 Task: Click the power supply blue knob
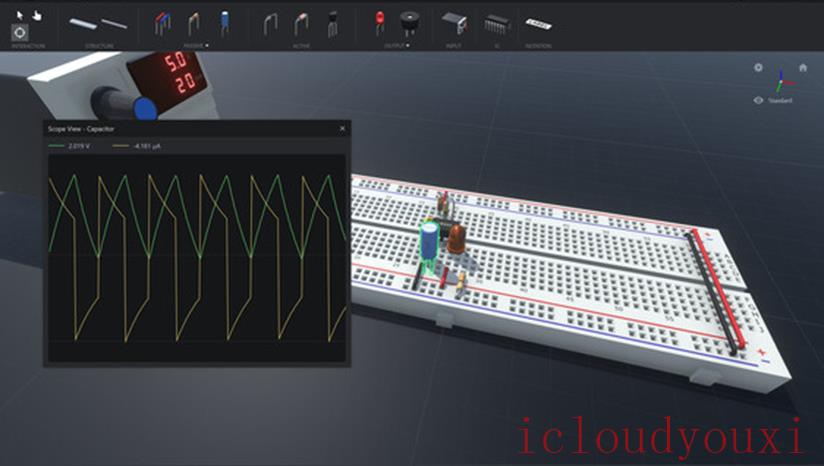(145, 109)
